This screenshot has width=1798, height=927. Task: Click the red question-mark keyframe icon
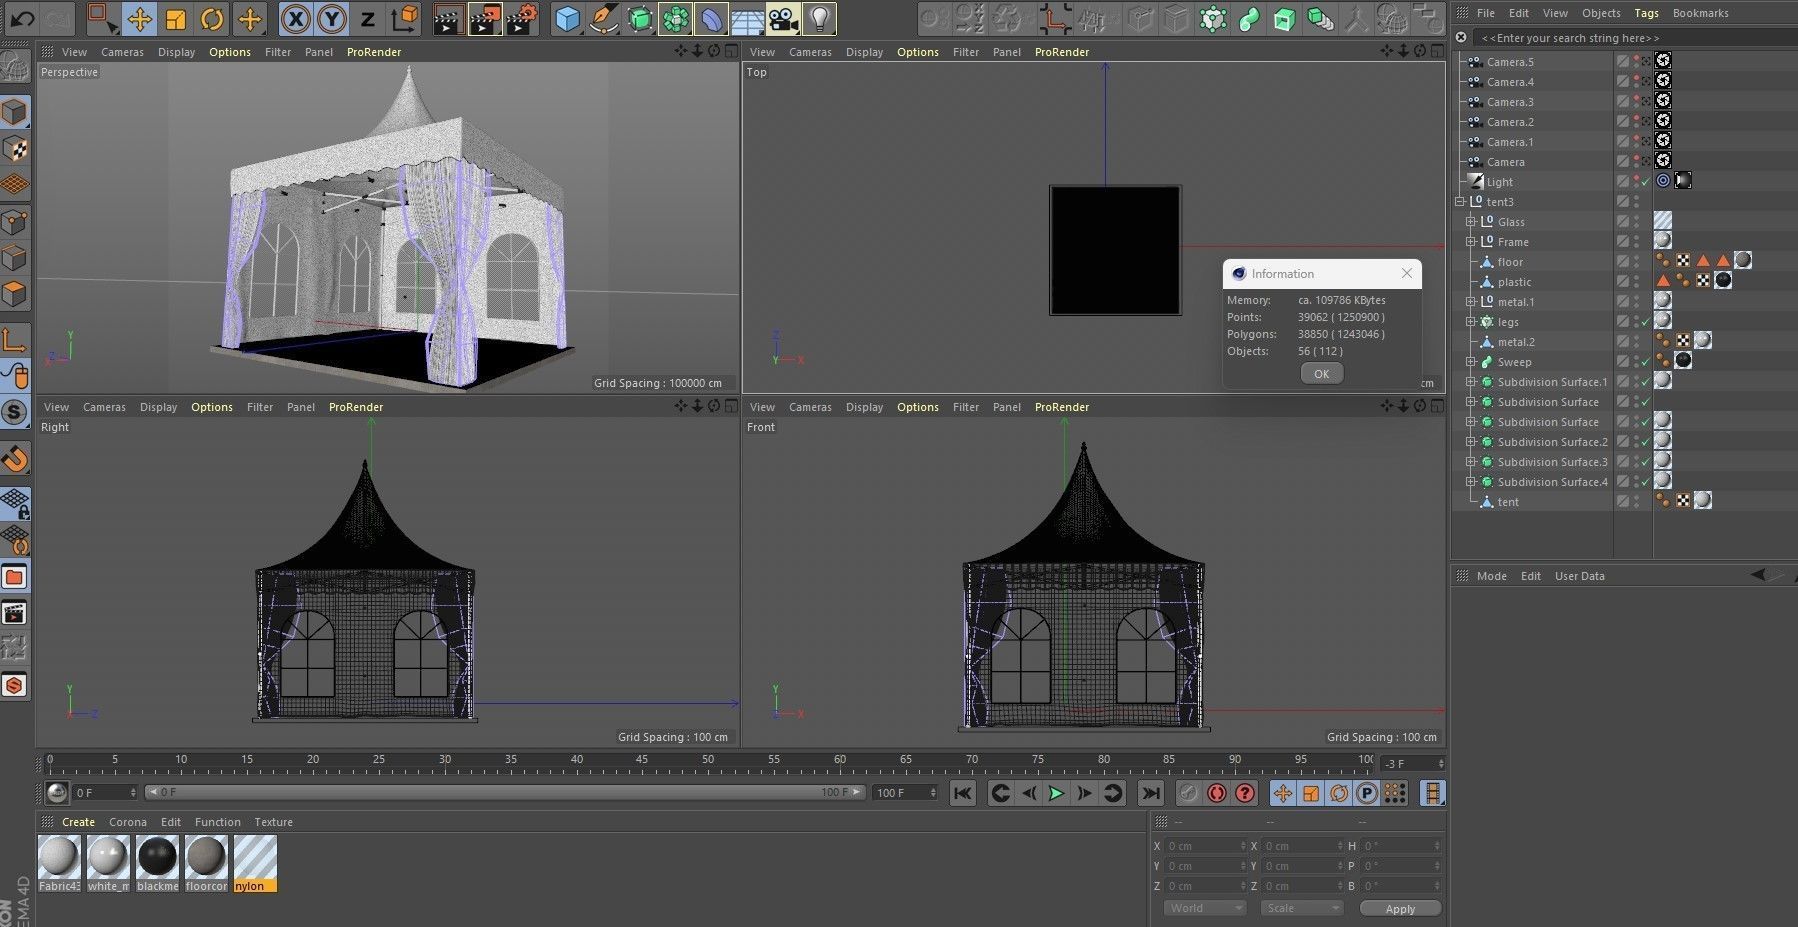(1245, 793)
